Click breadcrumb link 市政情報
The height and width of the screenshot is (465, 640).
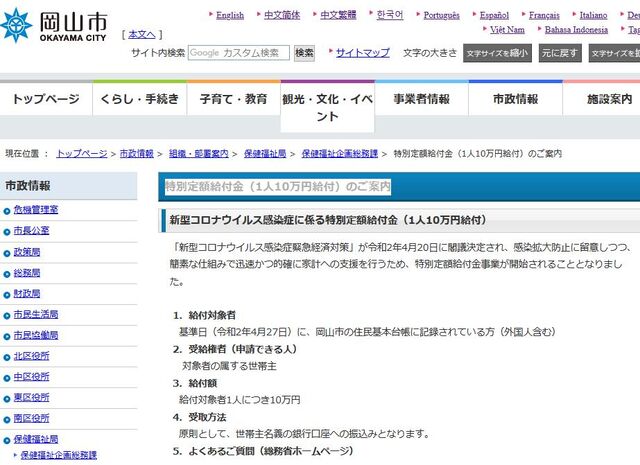136,154
